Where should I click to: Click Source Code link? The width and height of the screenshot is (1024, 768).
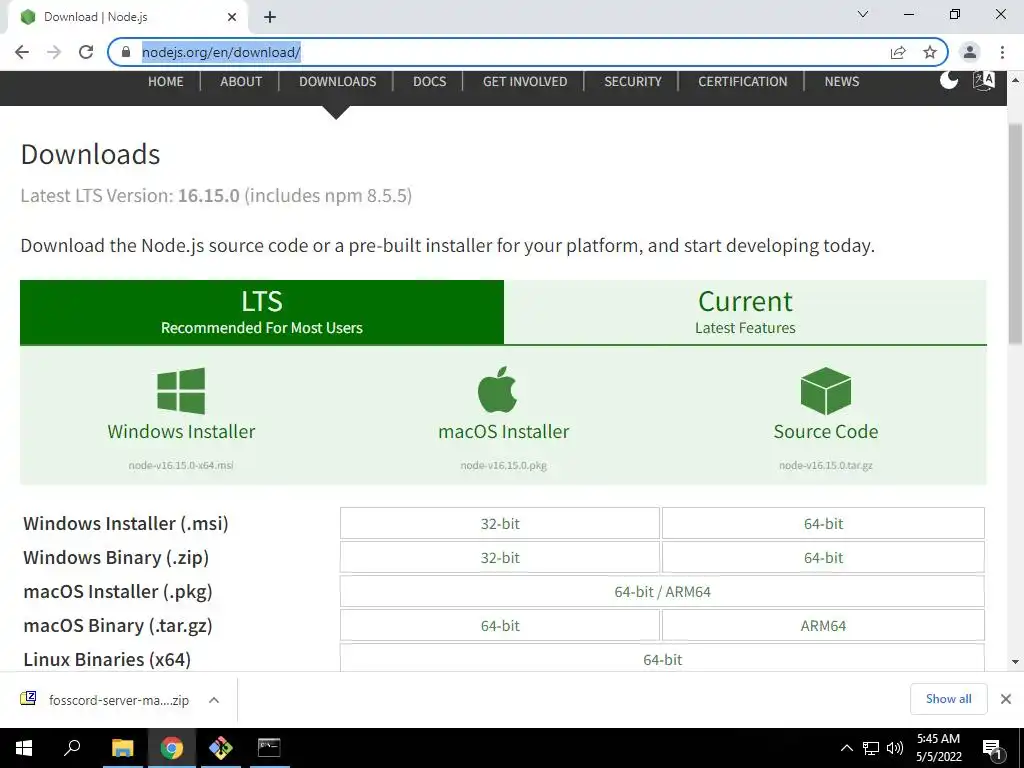pyautogui.click(x=825, y=432)
